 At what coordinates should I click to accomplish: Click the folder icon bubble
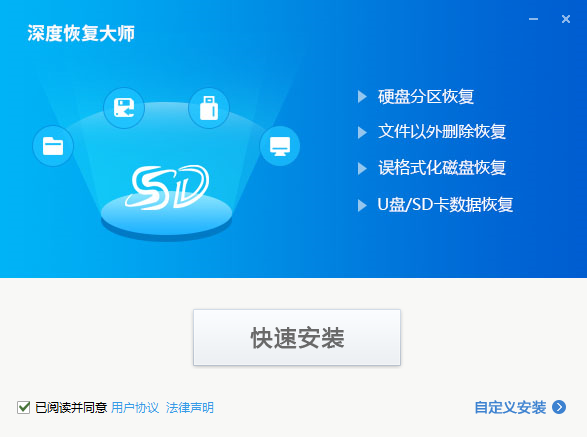[x=53, y=146]
